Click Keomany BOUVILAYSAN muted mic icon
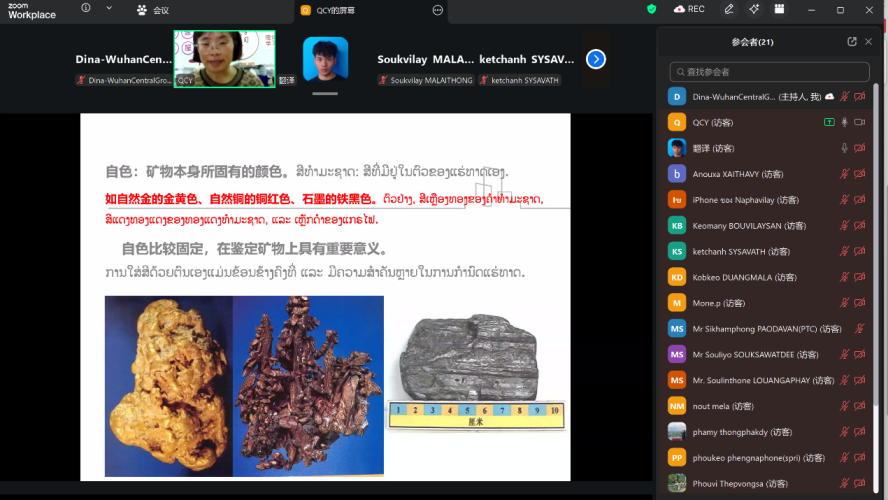Screen dimensions: 888x500 coord(844,225)
